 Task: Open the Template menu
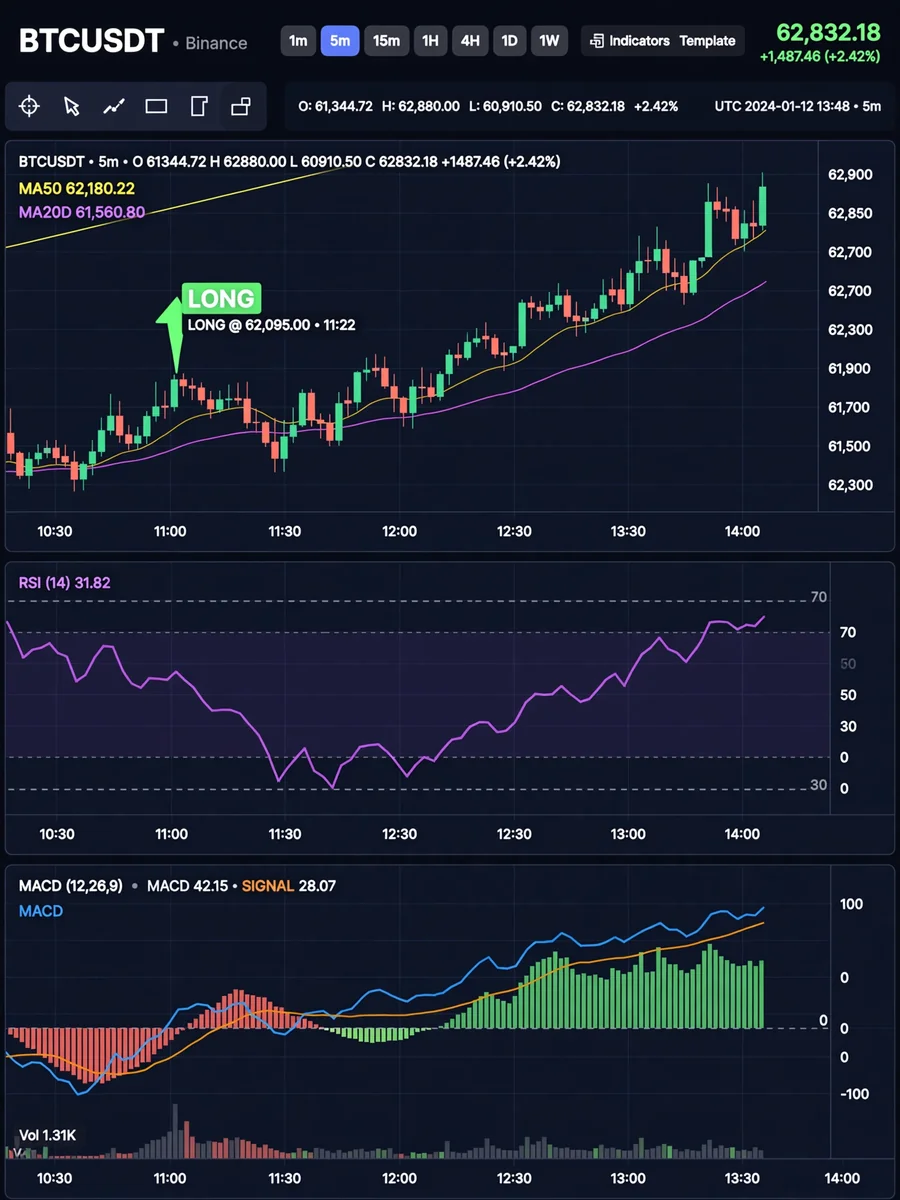[707, 41]
